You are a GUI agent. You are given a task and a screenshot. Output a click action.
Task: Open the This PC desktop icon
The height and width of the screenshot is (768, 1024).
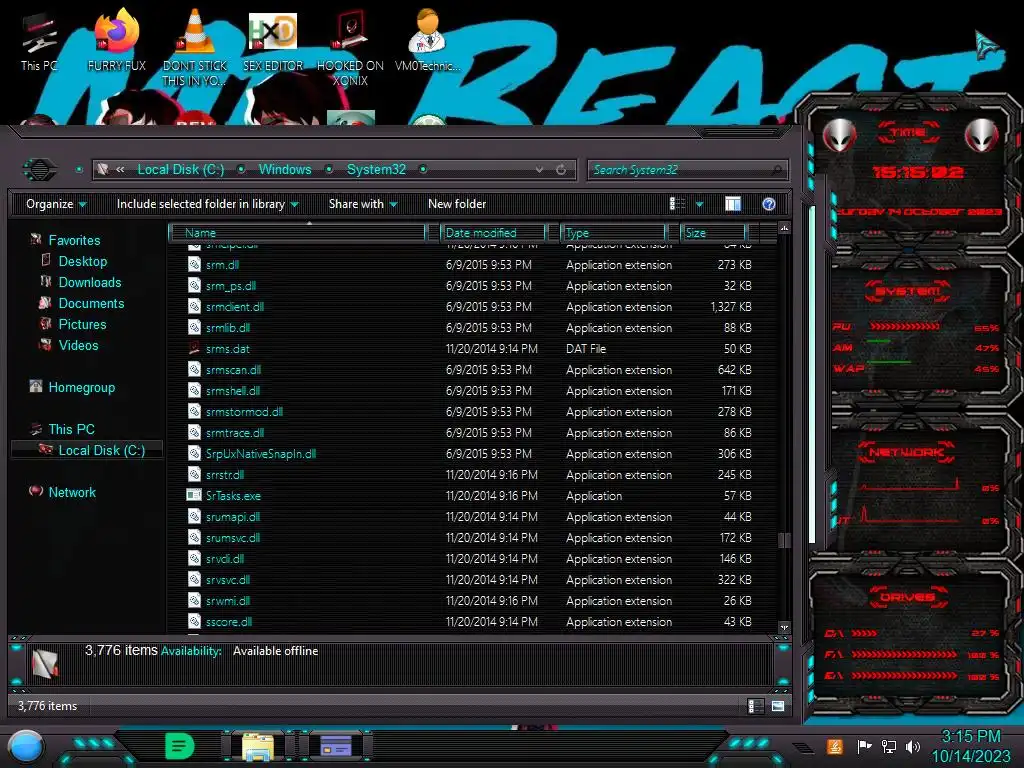click(x=39, y=40)
